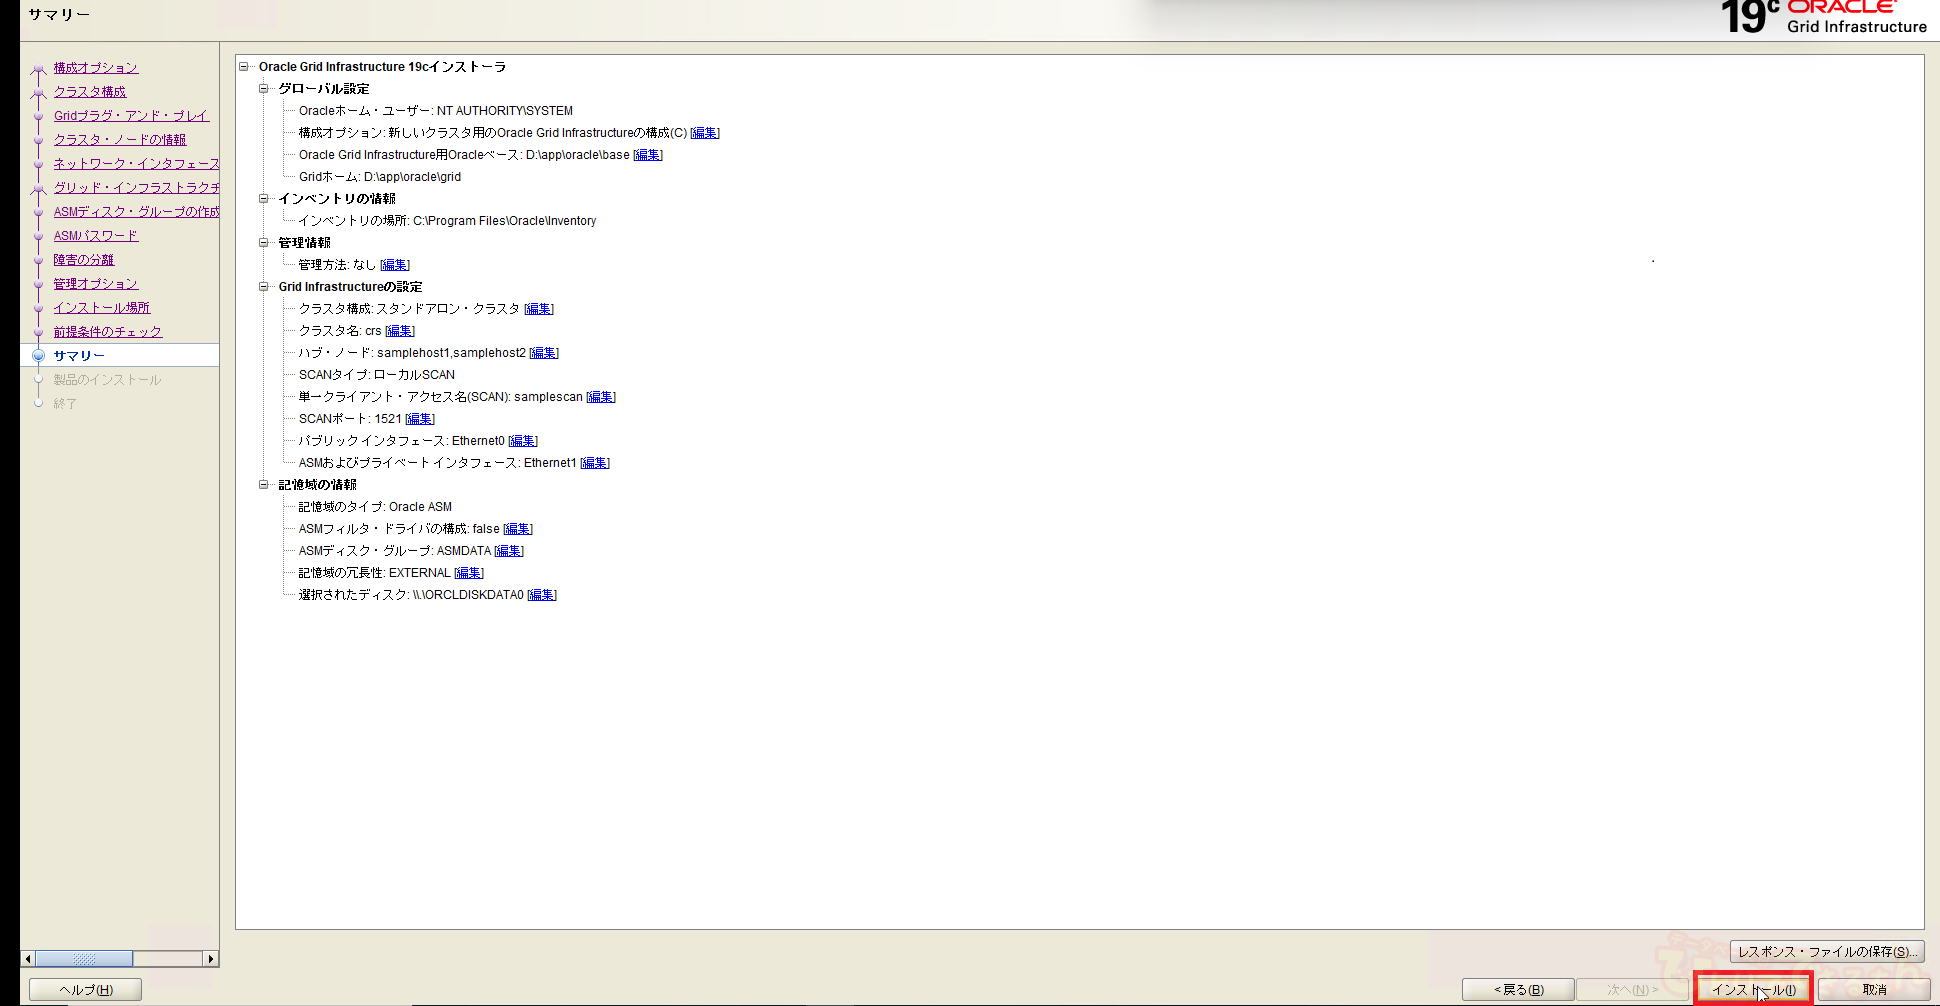The width and height of the screenshot is (1940, 1006).
Task: Collapse the グローバル設定 tree section
Action: [x=264, y=89]
